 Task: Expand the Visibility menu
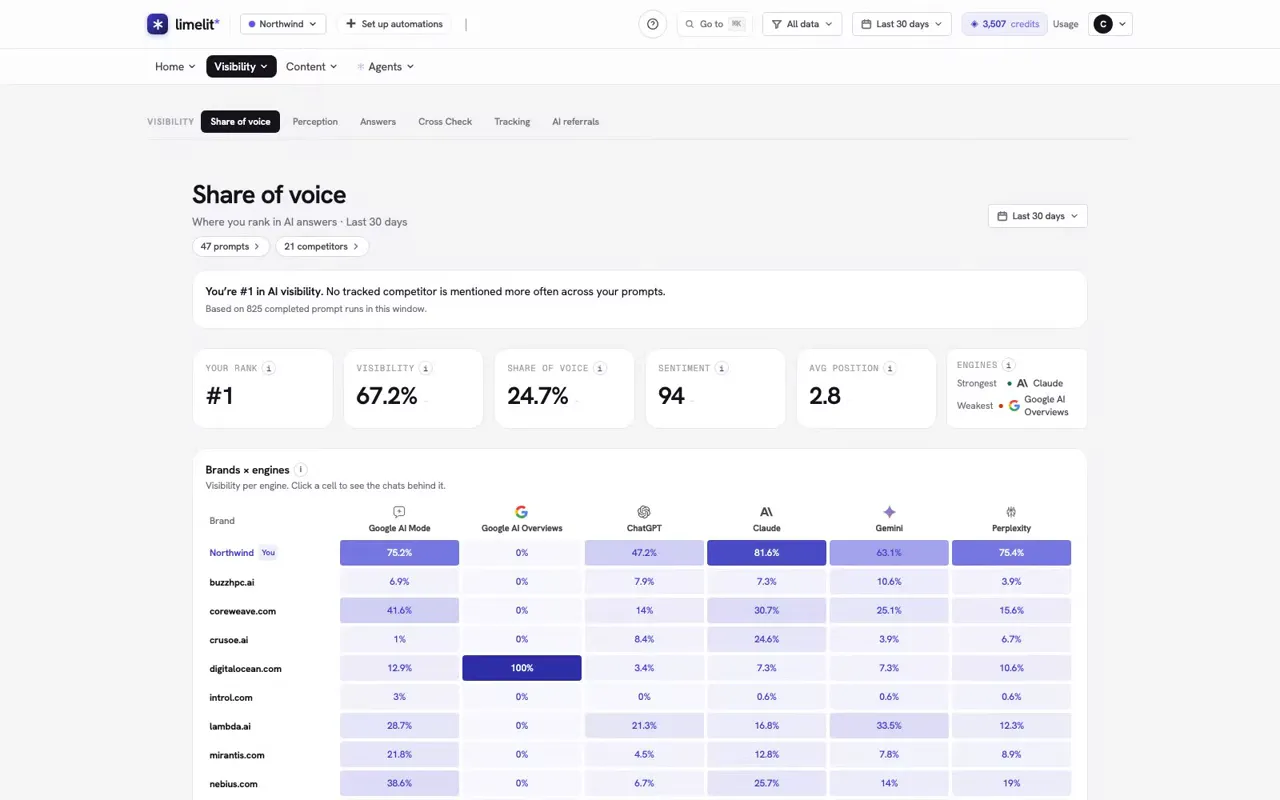pos(241,66)
